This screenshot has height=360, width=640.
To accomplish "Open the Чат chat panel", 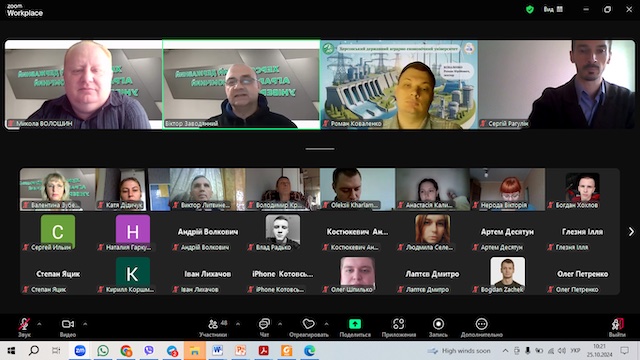I will coord(264,328).
